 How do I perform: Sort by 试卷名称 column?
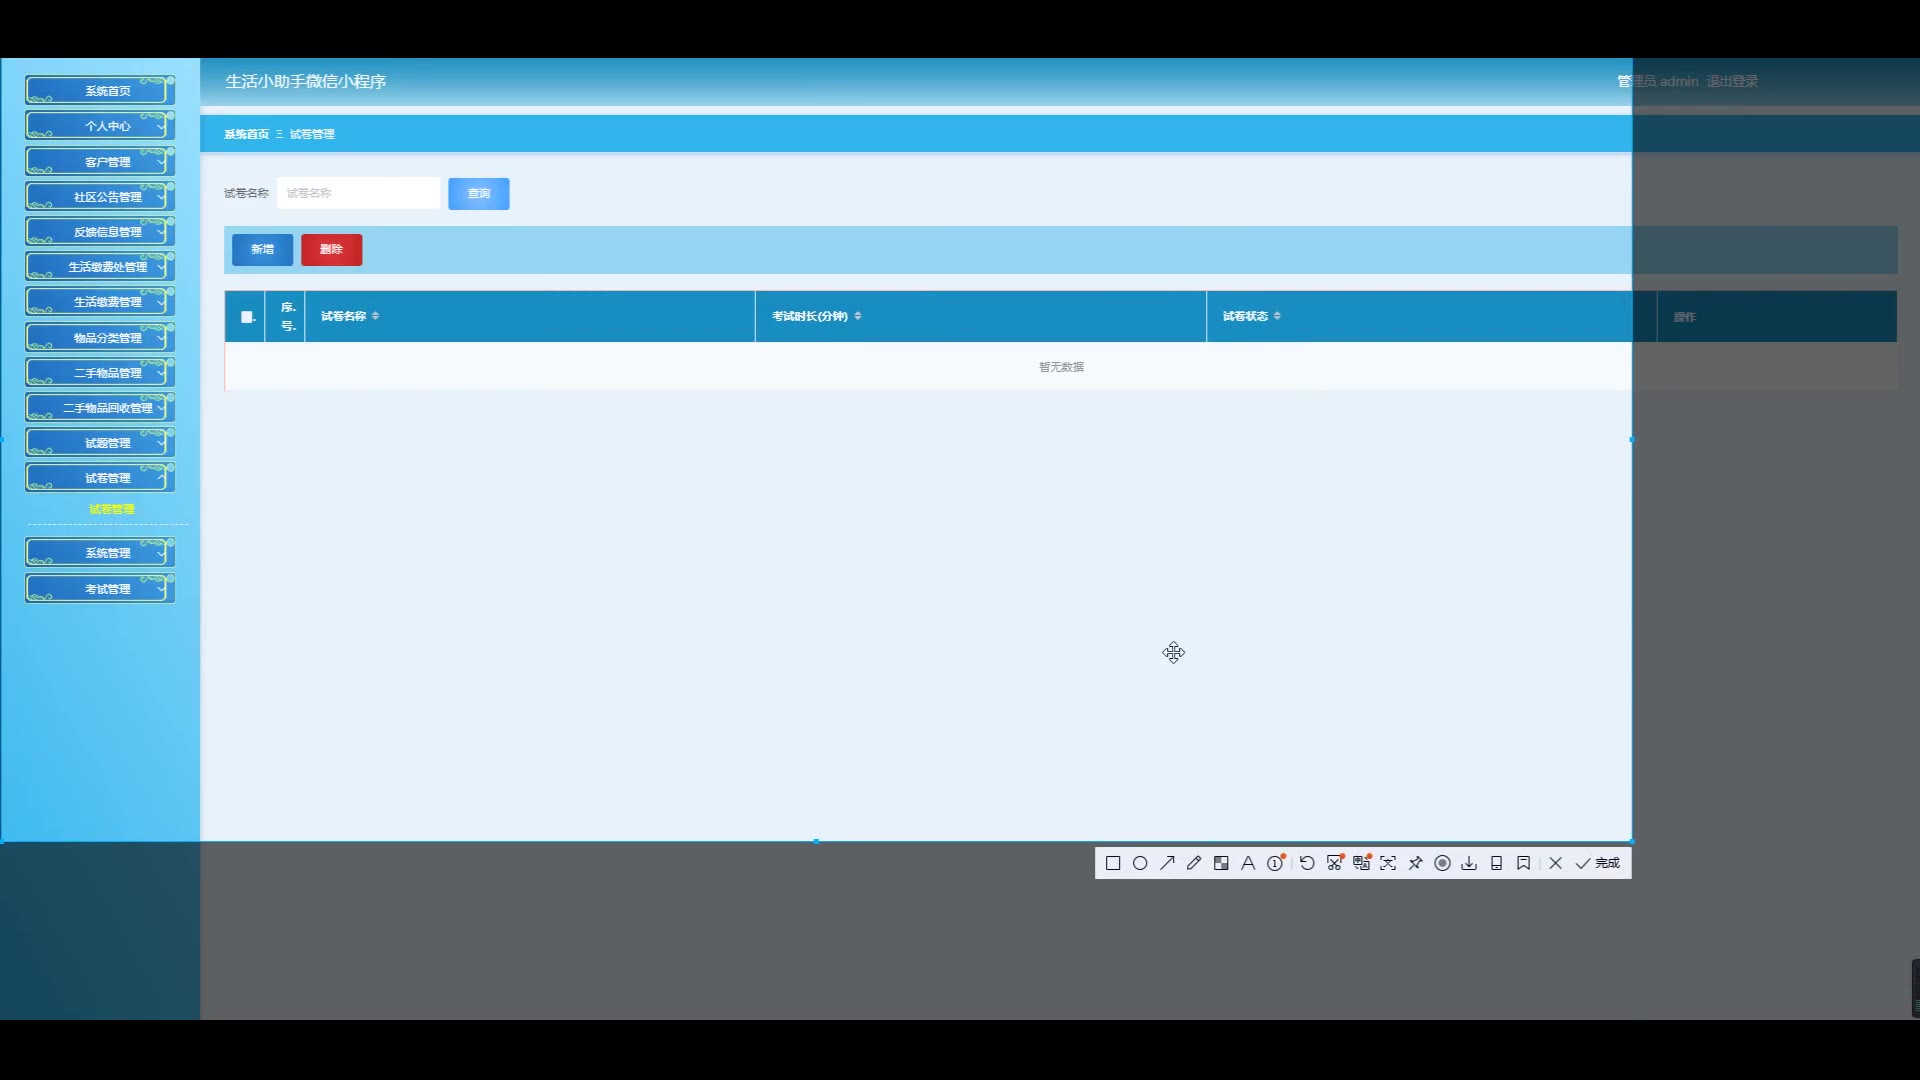tap(375, 316)
